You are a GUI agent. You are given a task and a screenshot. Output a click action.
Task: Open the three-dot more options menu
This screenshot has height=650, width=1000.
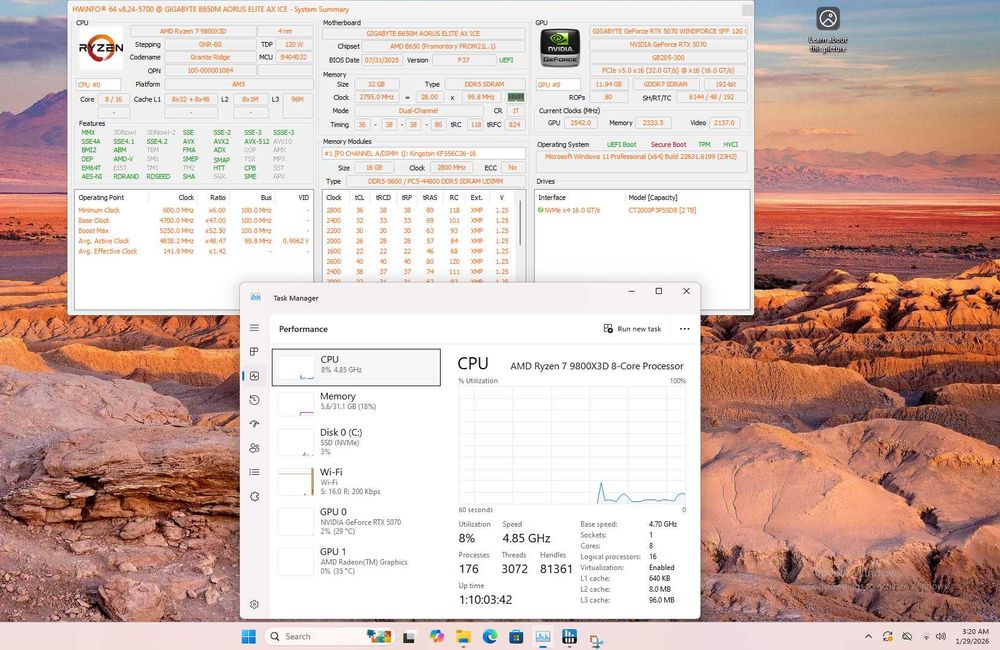[684, 329]
